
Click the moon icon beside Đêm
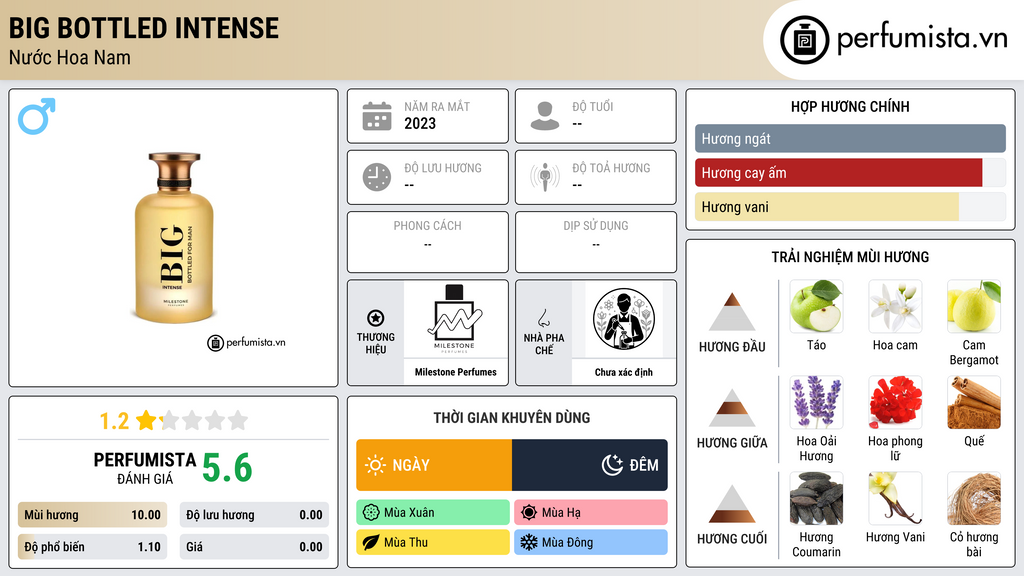(x=612, y=465)
